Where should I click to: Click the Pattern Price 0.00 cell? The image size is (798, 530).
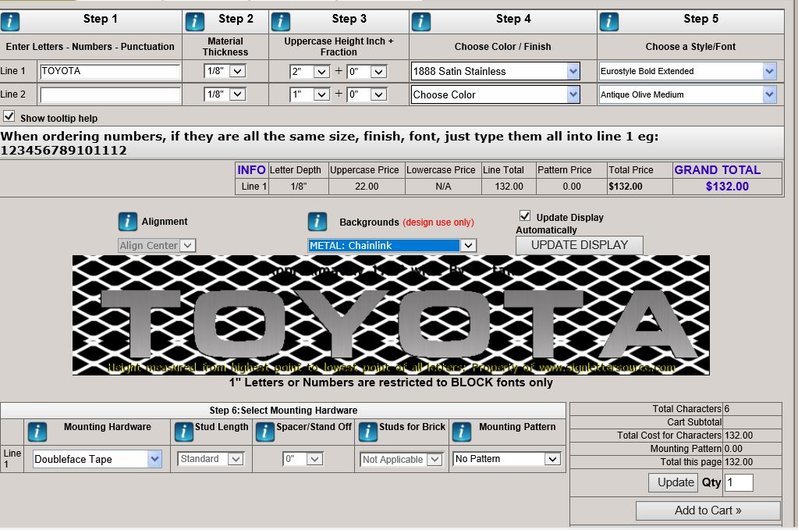point(572,186)
